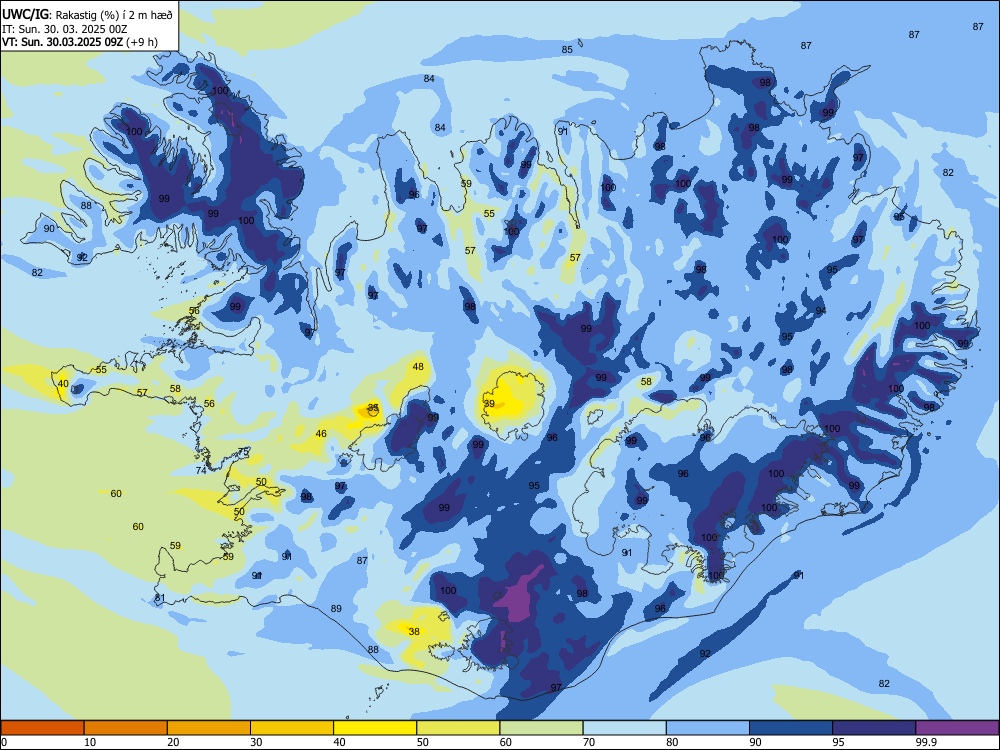
Task: Select the purple legend swatch above 99.9
Action: [957, 728]
